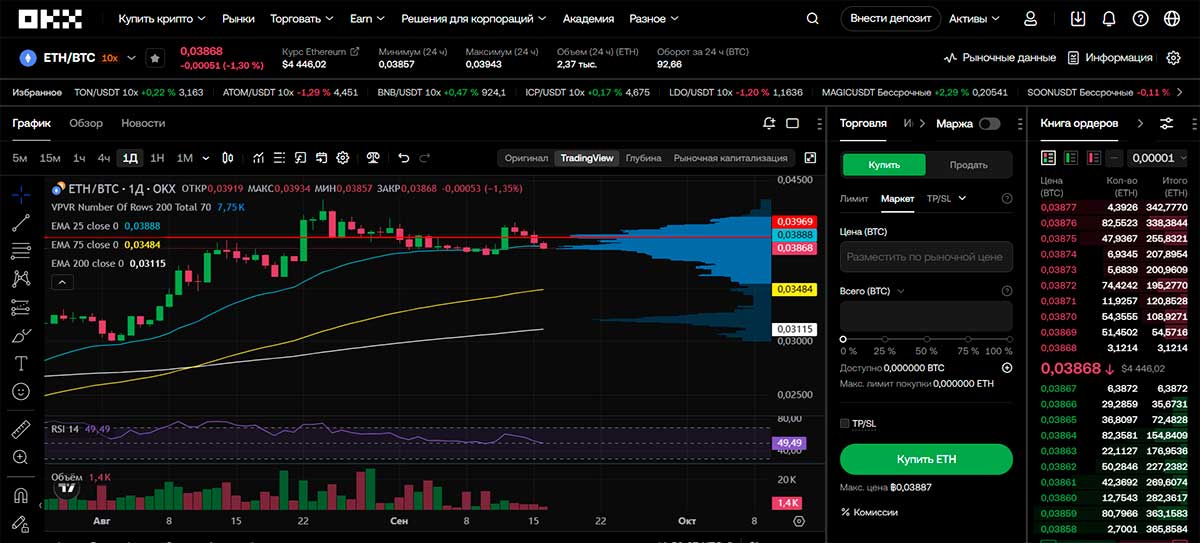The image size is (1200, 543).
Task: Open the Академия menu item
Action: click(x=588, y=19)
